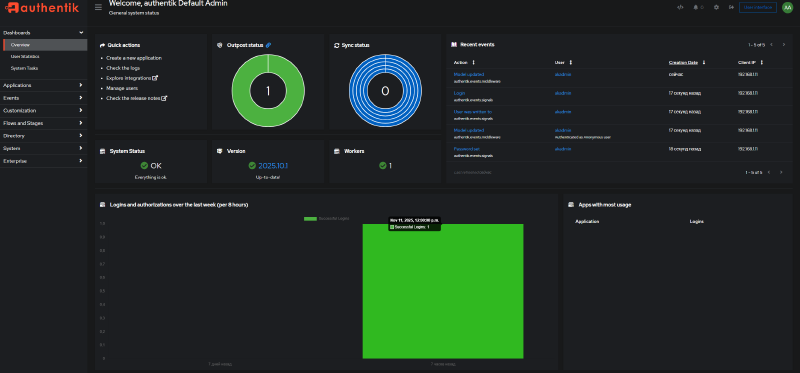Open the Password set event link
Image resolution: width=800 pixels, height=373 pixels.
point(466,149)
